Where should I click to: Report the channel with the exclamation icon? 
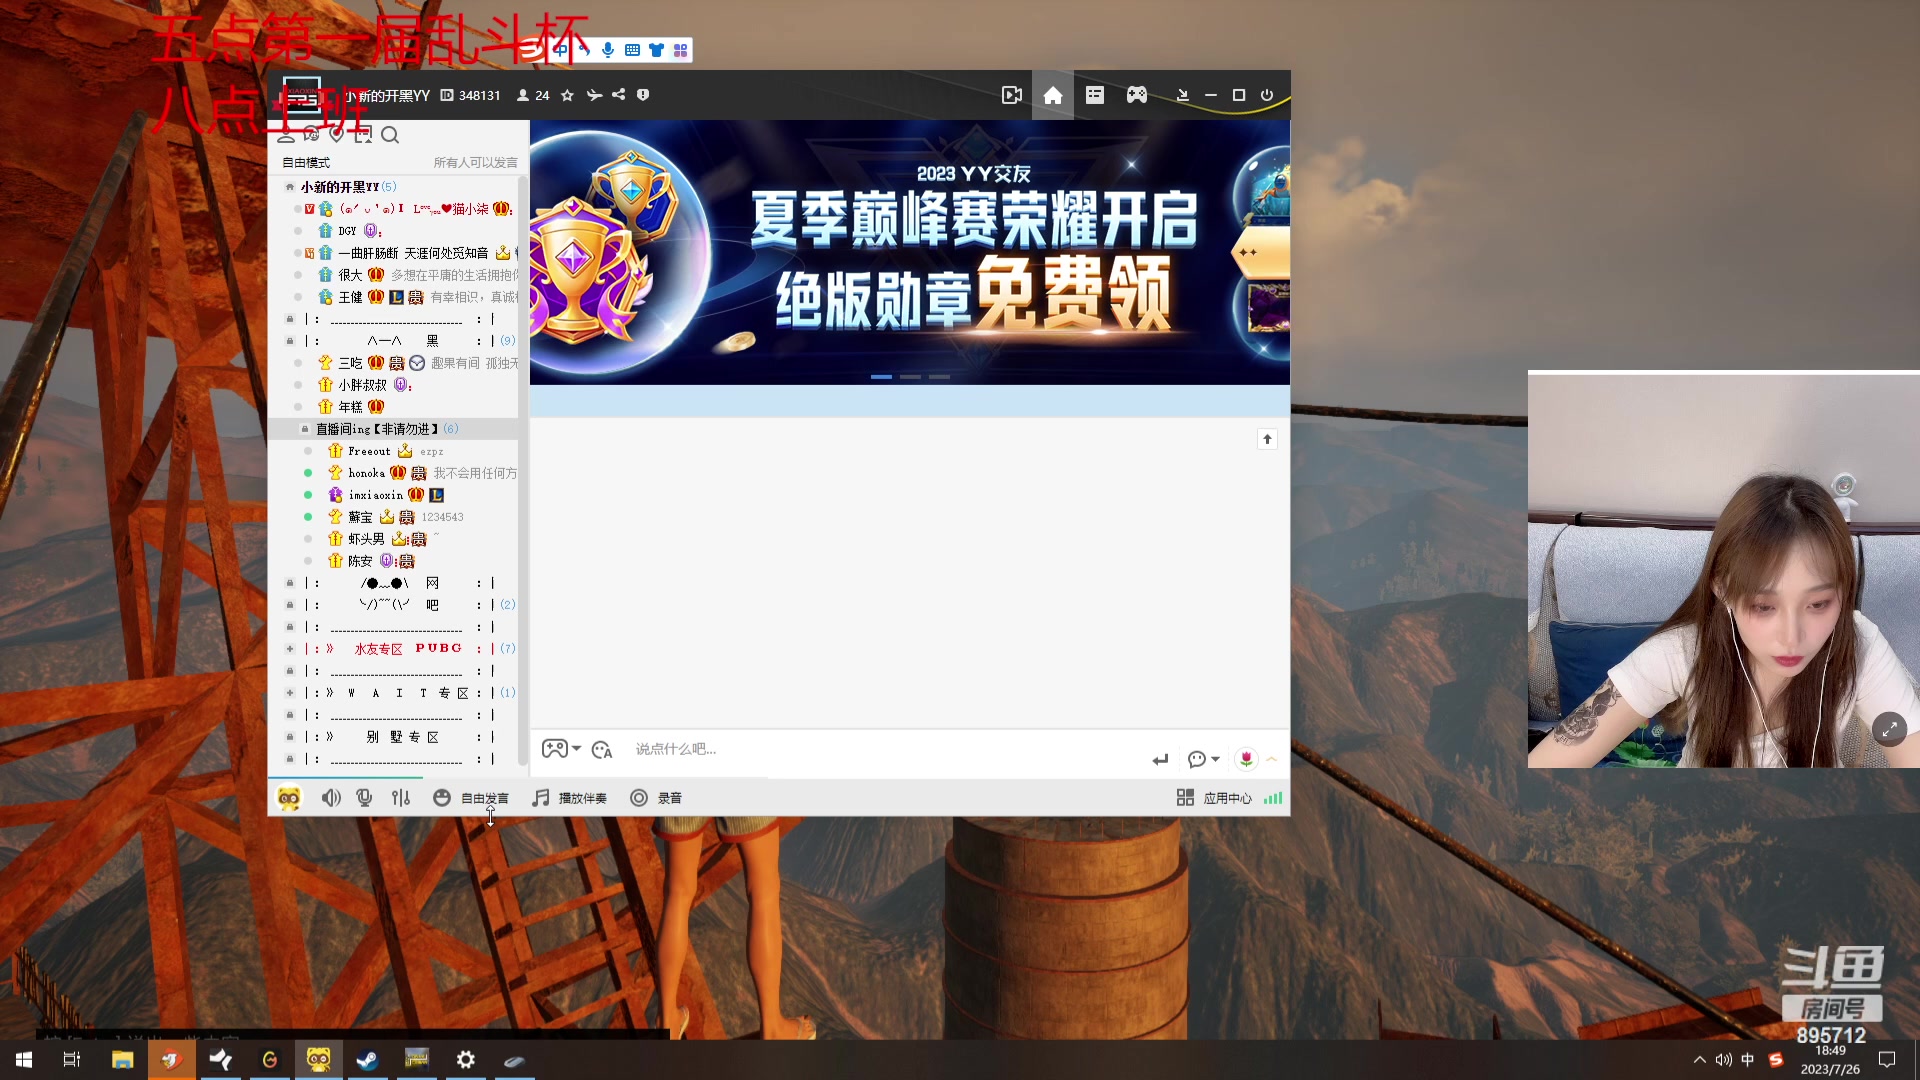[x=644, y=95]
